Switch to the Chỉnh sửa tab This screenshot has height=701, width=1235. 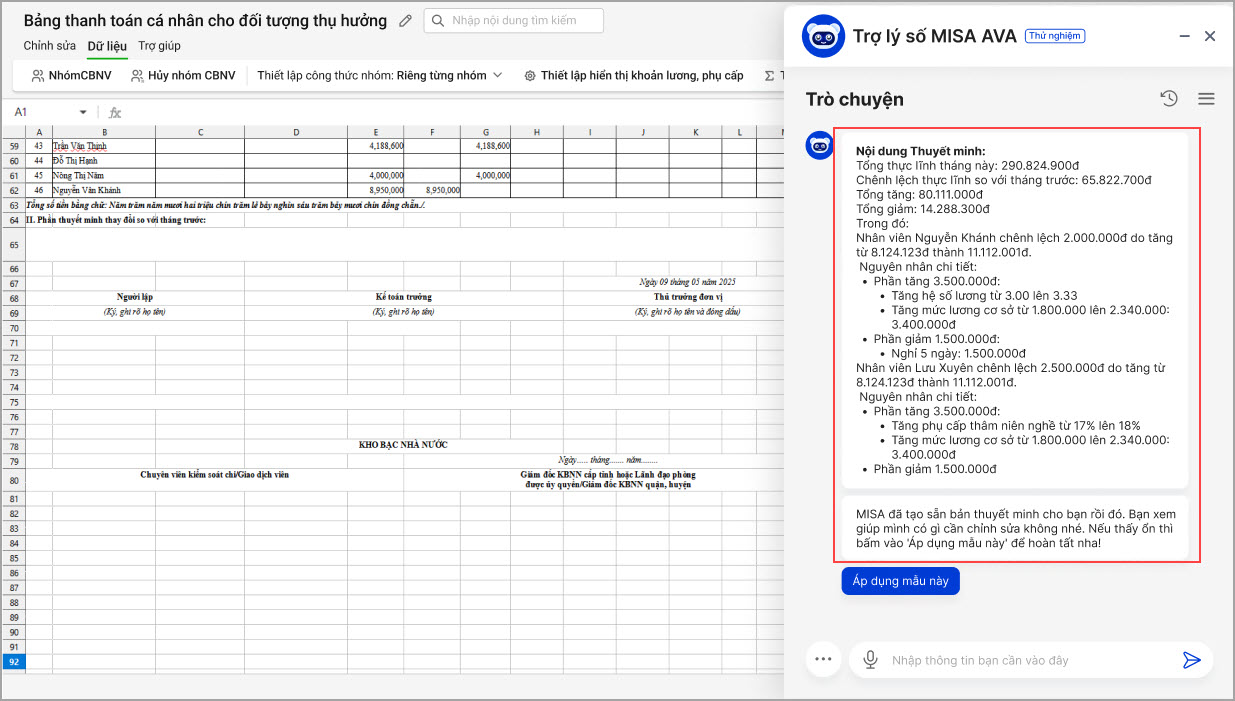[50, 46]
